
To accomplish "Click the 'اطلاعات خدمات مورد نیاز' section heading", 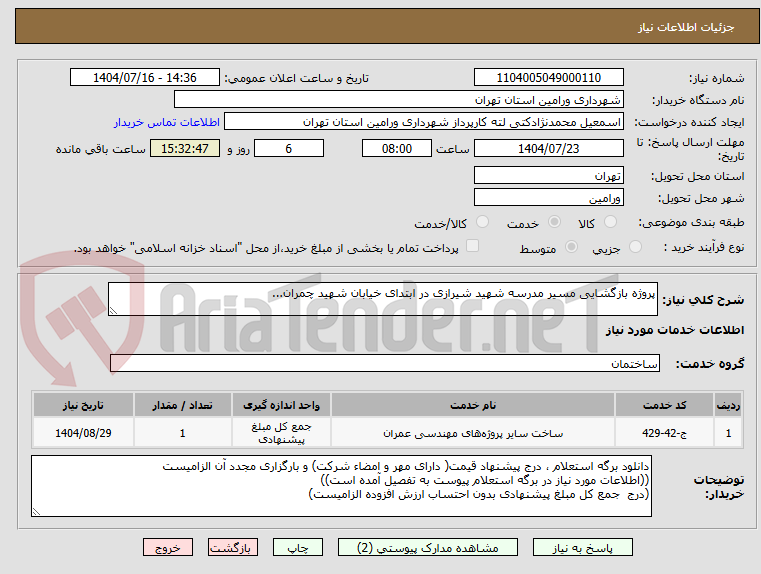I will pos(675,330).
